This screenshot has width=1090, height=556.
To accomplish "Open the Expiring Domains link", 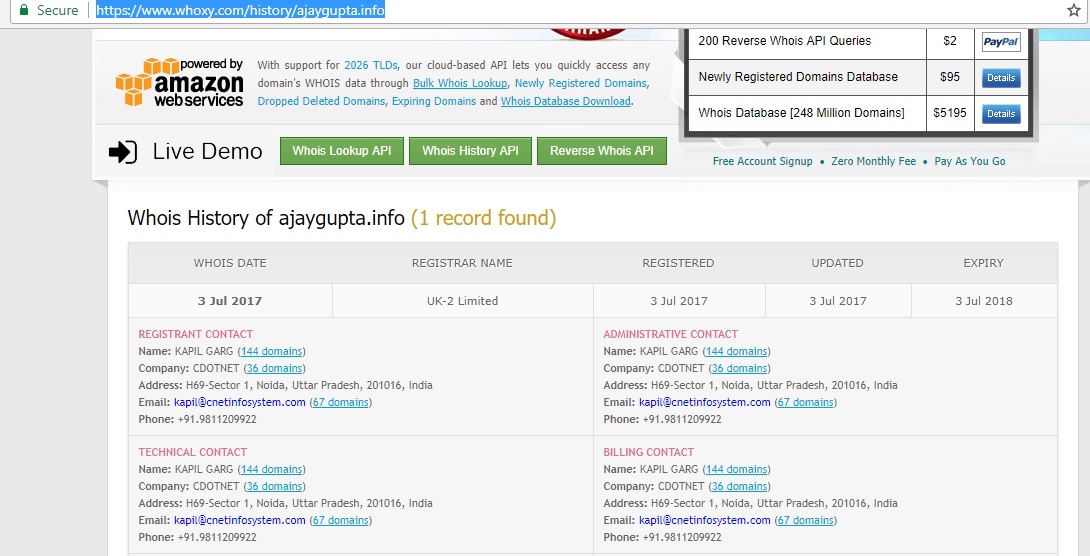I will pyautogui.click(x=434, y=101).
